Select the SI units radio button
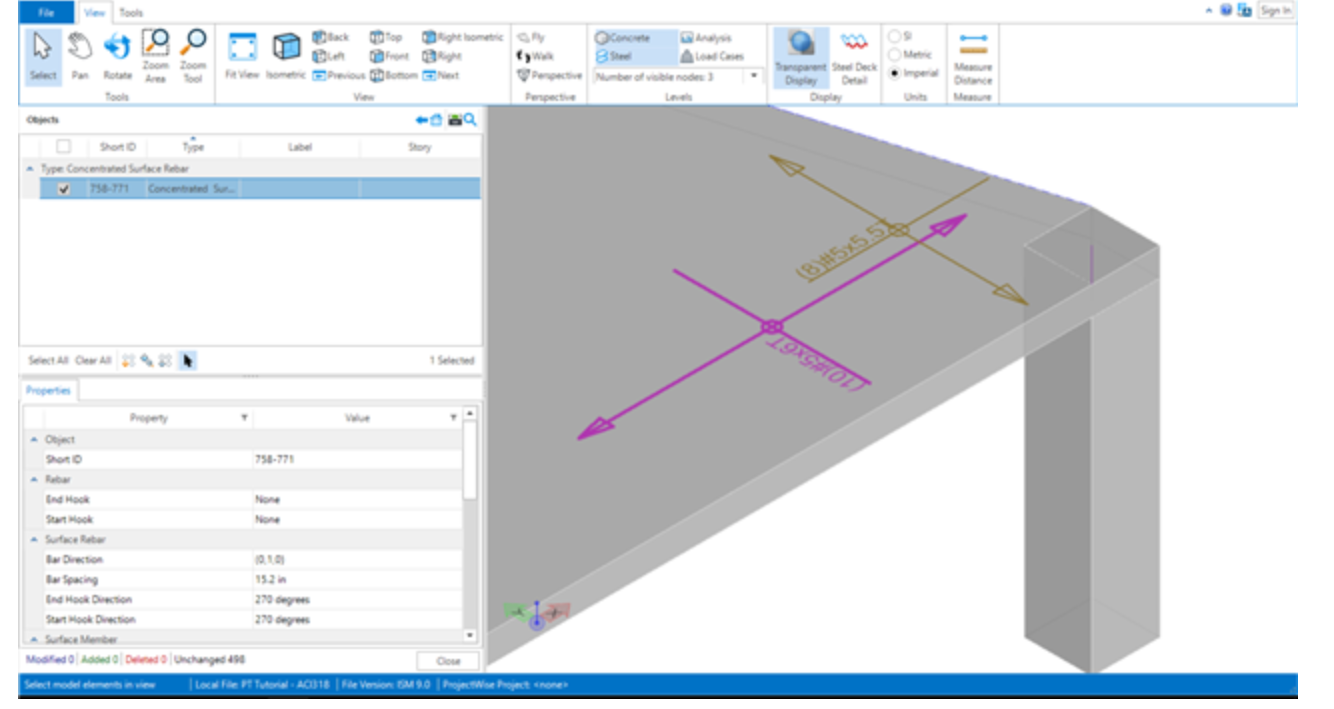The width and height of the screenshot is (1334, 709). [894, 36]
